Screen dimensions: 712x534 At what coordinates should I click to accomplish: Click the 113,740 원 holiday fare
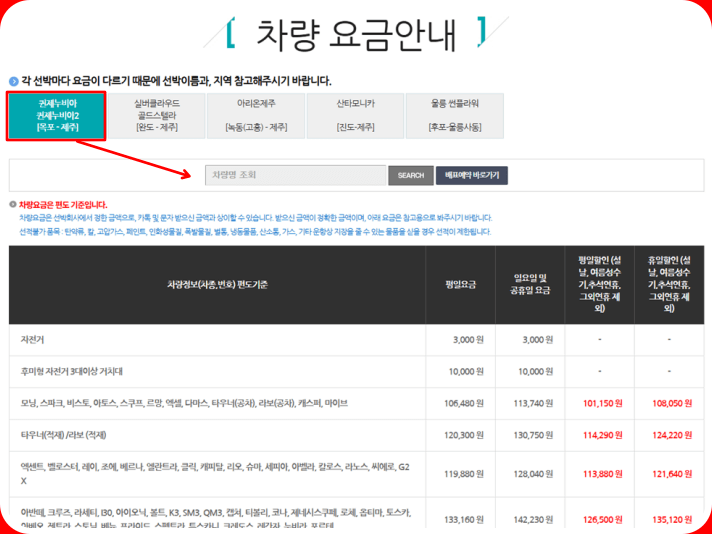(533, 403)
